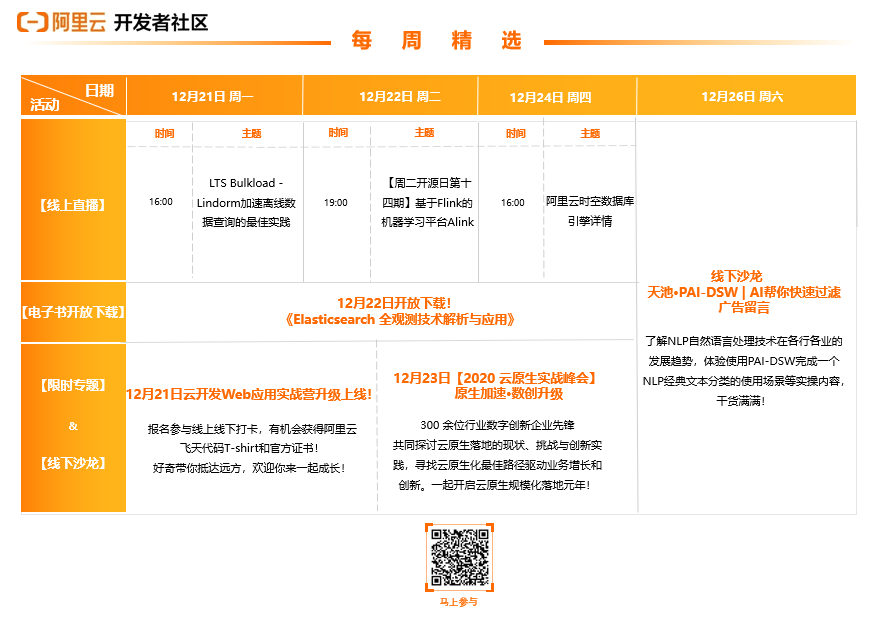This screenshot has height=625, width=870.
Task: Click the 16:00 time under 12月21日
Action: click(x=161, y=202)
